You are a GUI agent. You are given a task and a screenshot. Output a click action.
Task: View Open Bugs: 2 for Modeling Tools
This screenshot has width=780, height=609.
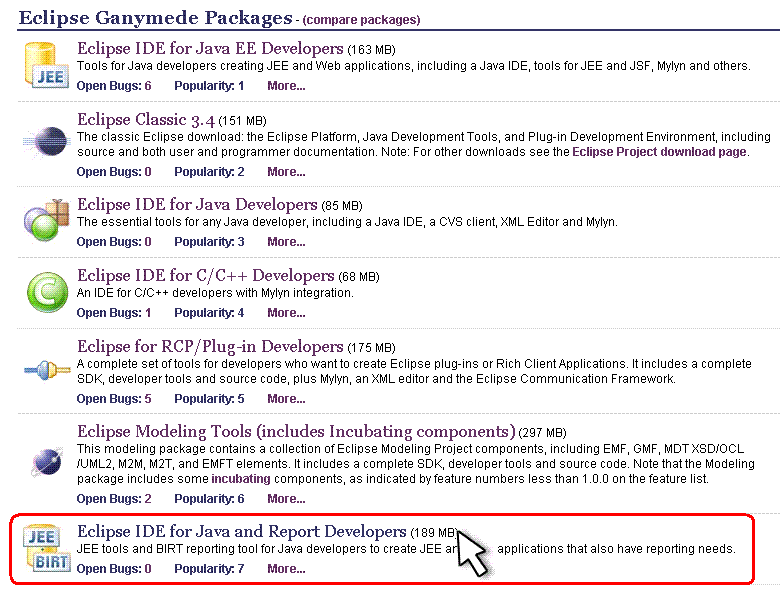coord(113,499)
